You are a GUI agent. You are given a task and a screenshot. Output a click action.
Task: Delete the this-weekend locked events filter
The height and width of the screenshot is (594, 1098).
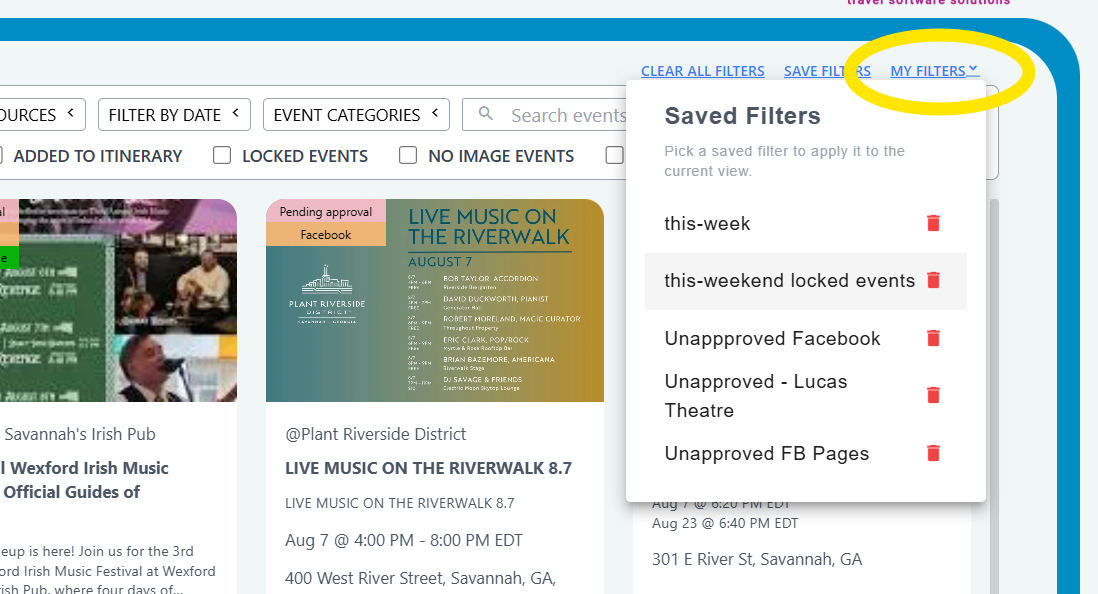(933, 280)
